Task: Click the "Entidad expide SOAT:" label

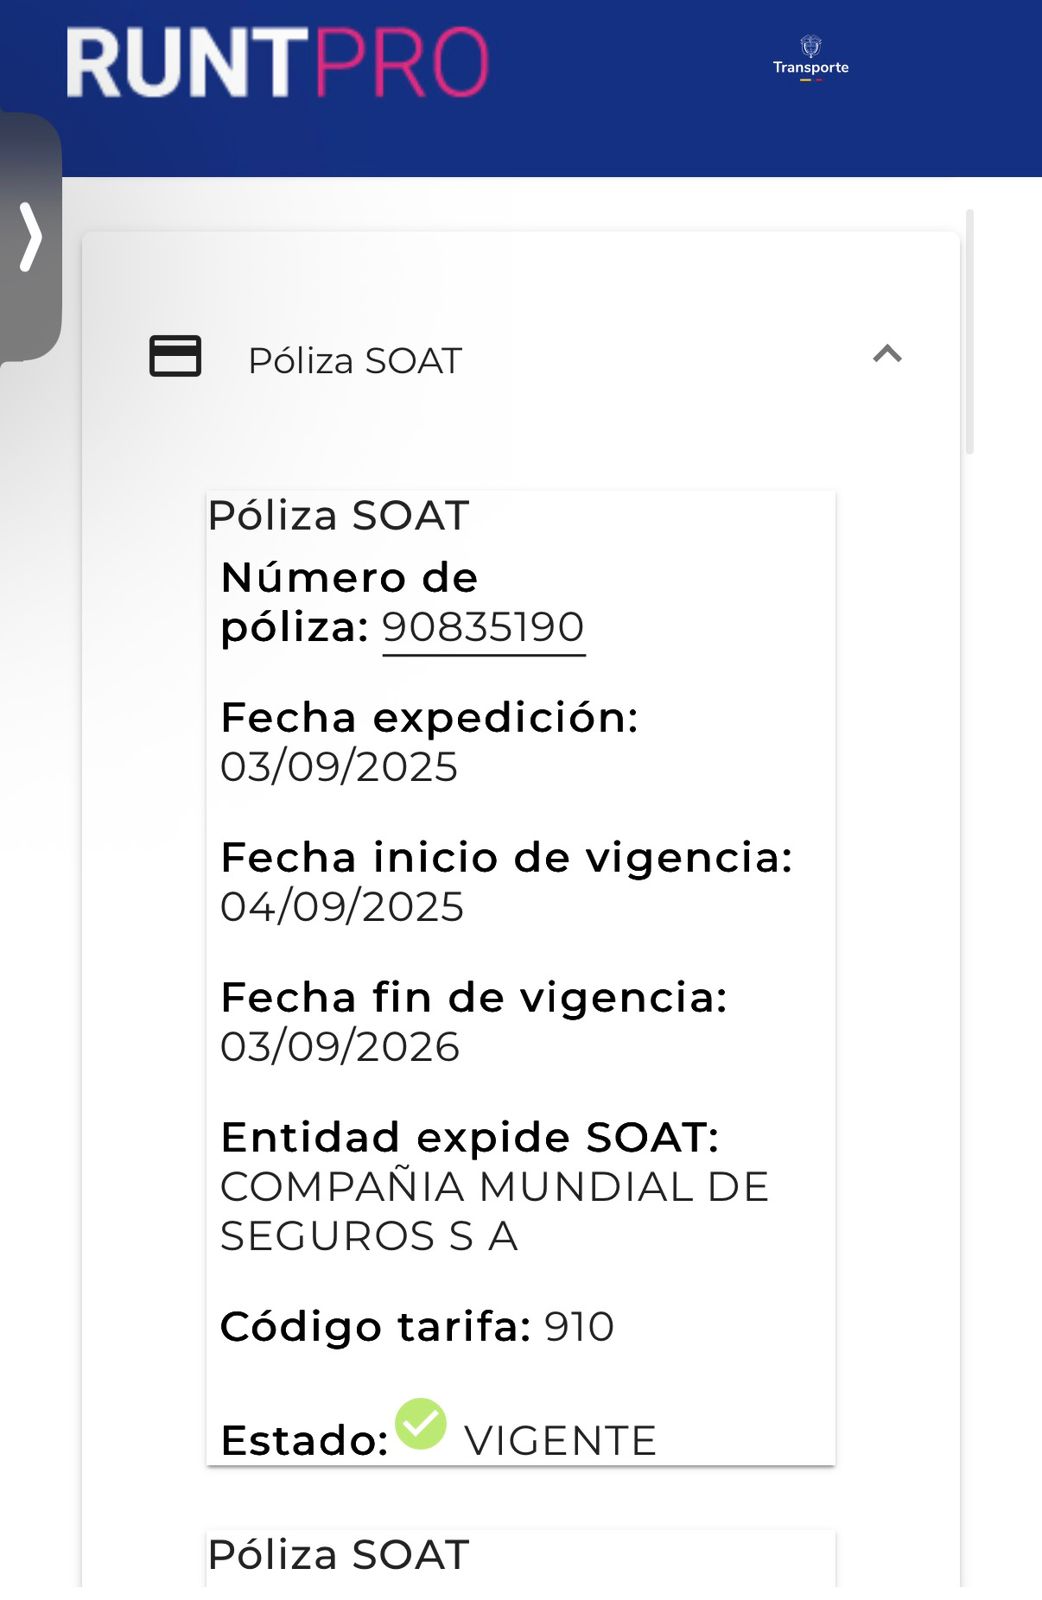Action: [469, 1138]
